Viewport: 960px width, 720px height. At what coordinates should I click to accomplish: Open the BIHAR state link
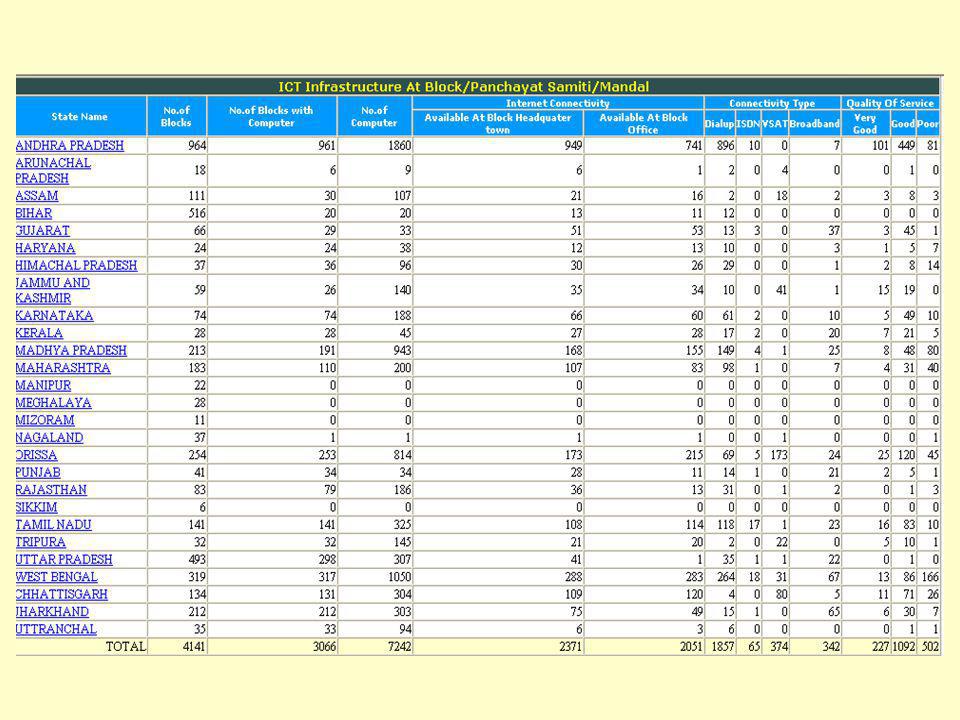[x=34, y=213]
